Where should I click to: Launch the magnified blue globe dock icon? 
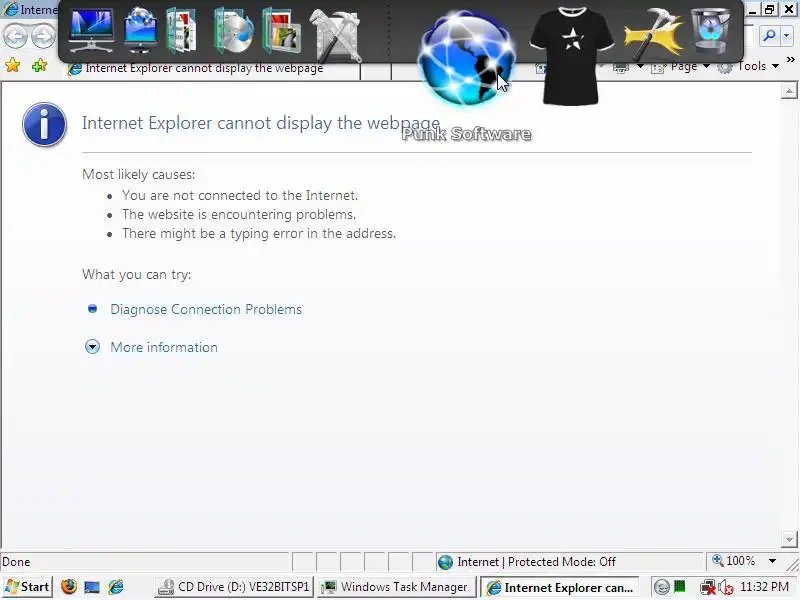[466, 57]
